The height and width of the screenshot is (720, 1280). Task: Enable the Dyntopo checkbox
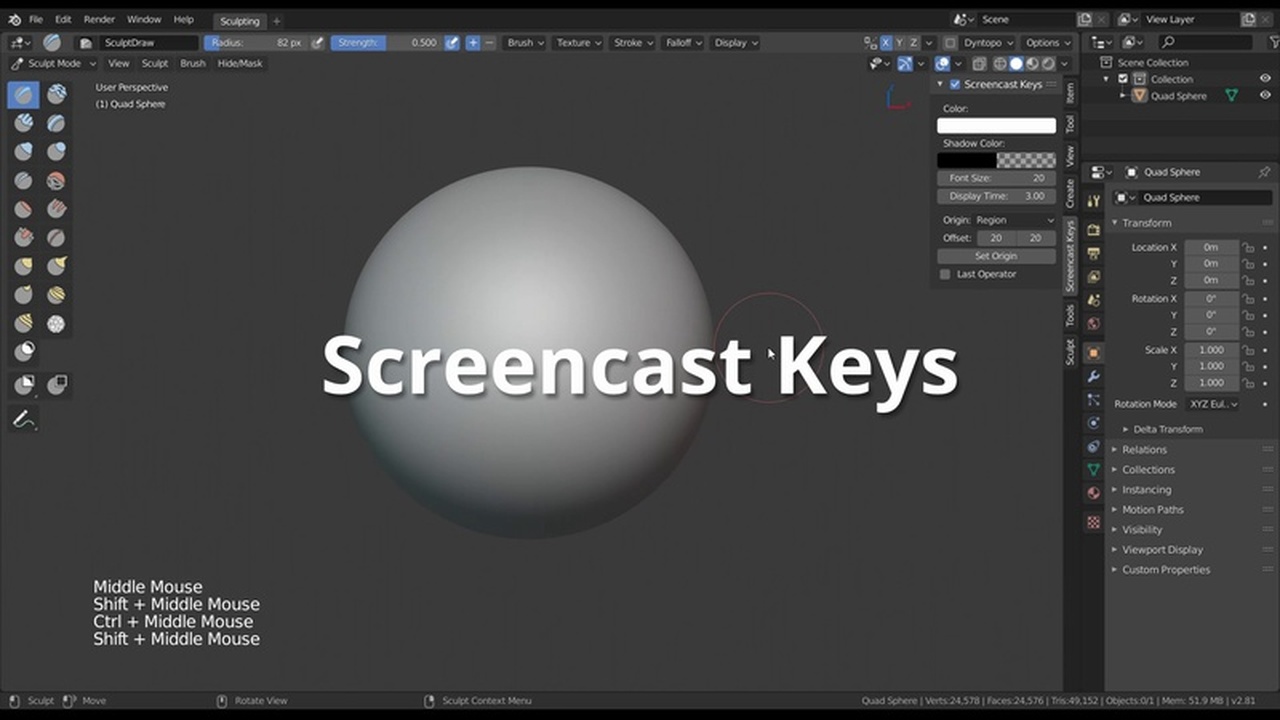tap(950, 43)
